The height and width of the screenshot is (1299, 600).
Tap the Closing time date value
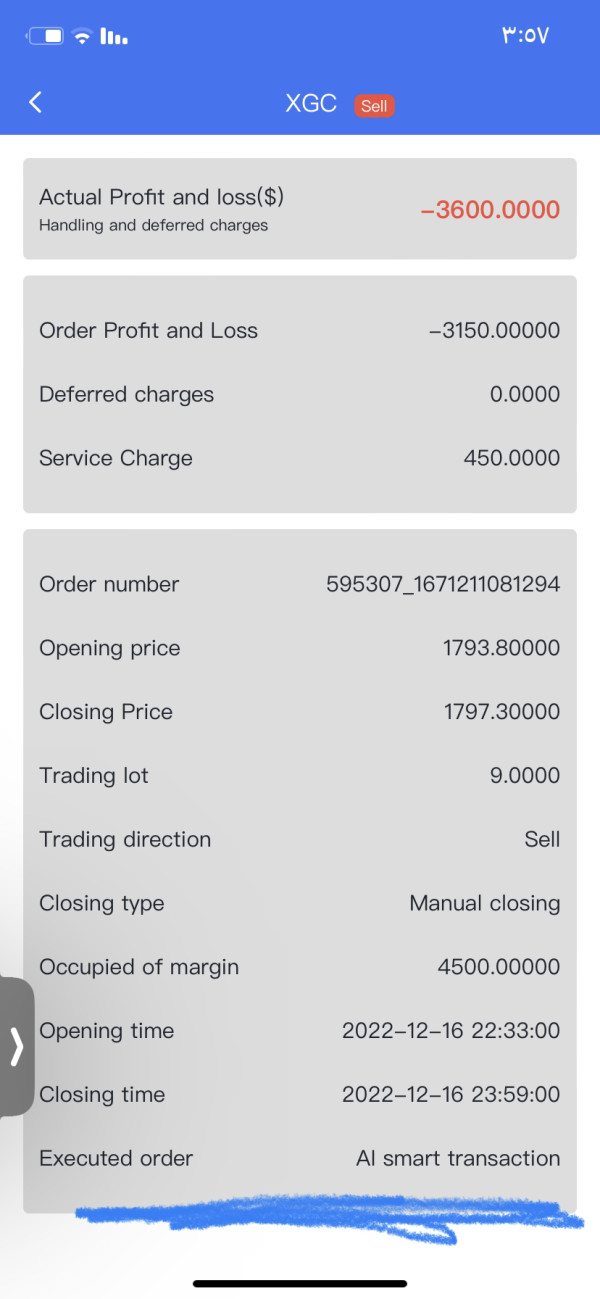click(450, 1095)
